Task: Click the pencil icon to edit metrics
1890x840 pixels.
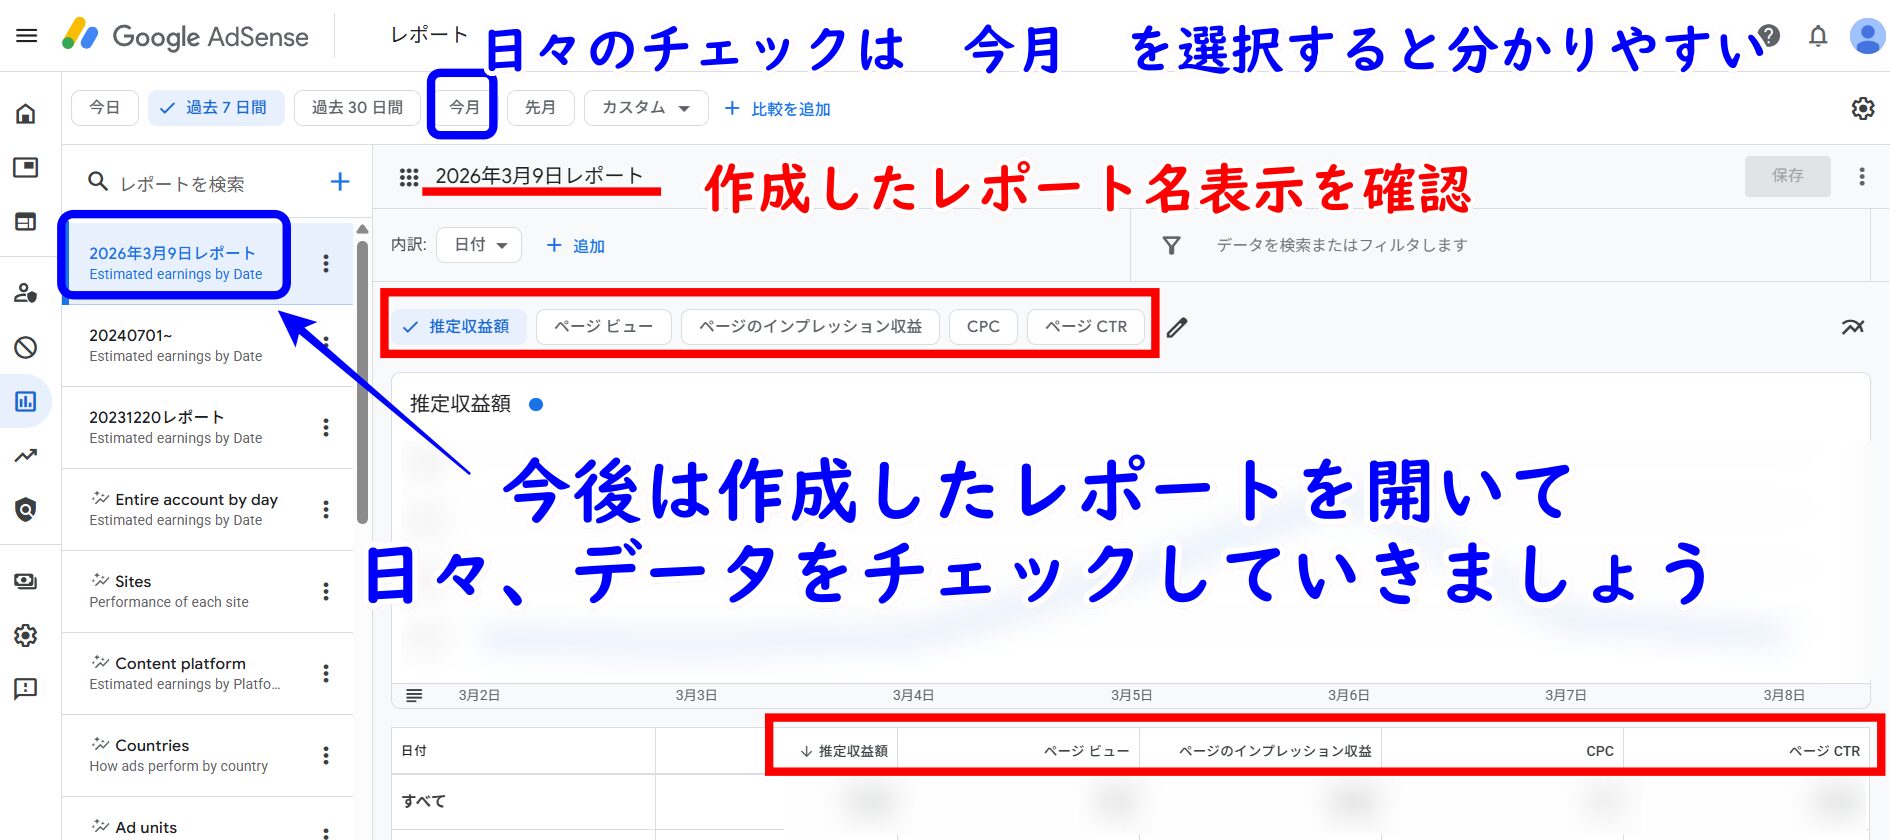Action: 1177,327
